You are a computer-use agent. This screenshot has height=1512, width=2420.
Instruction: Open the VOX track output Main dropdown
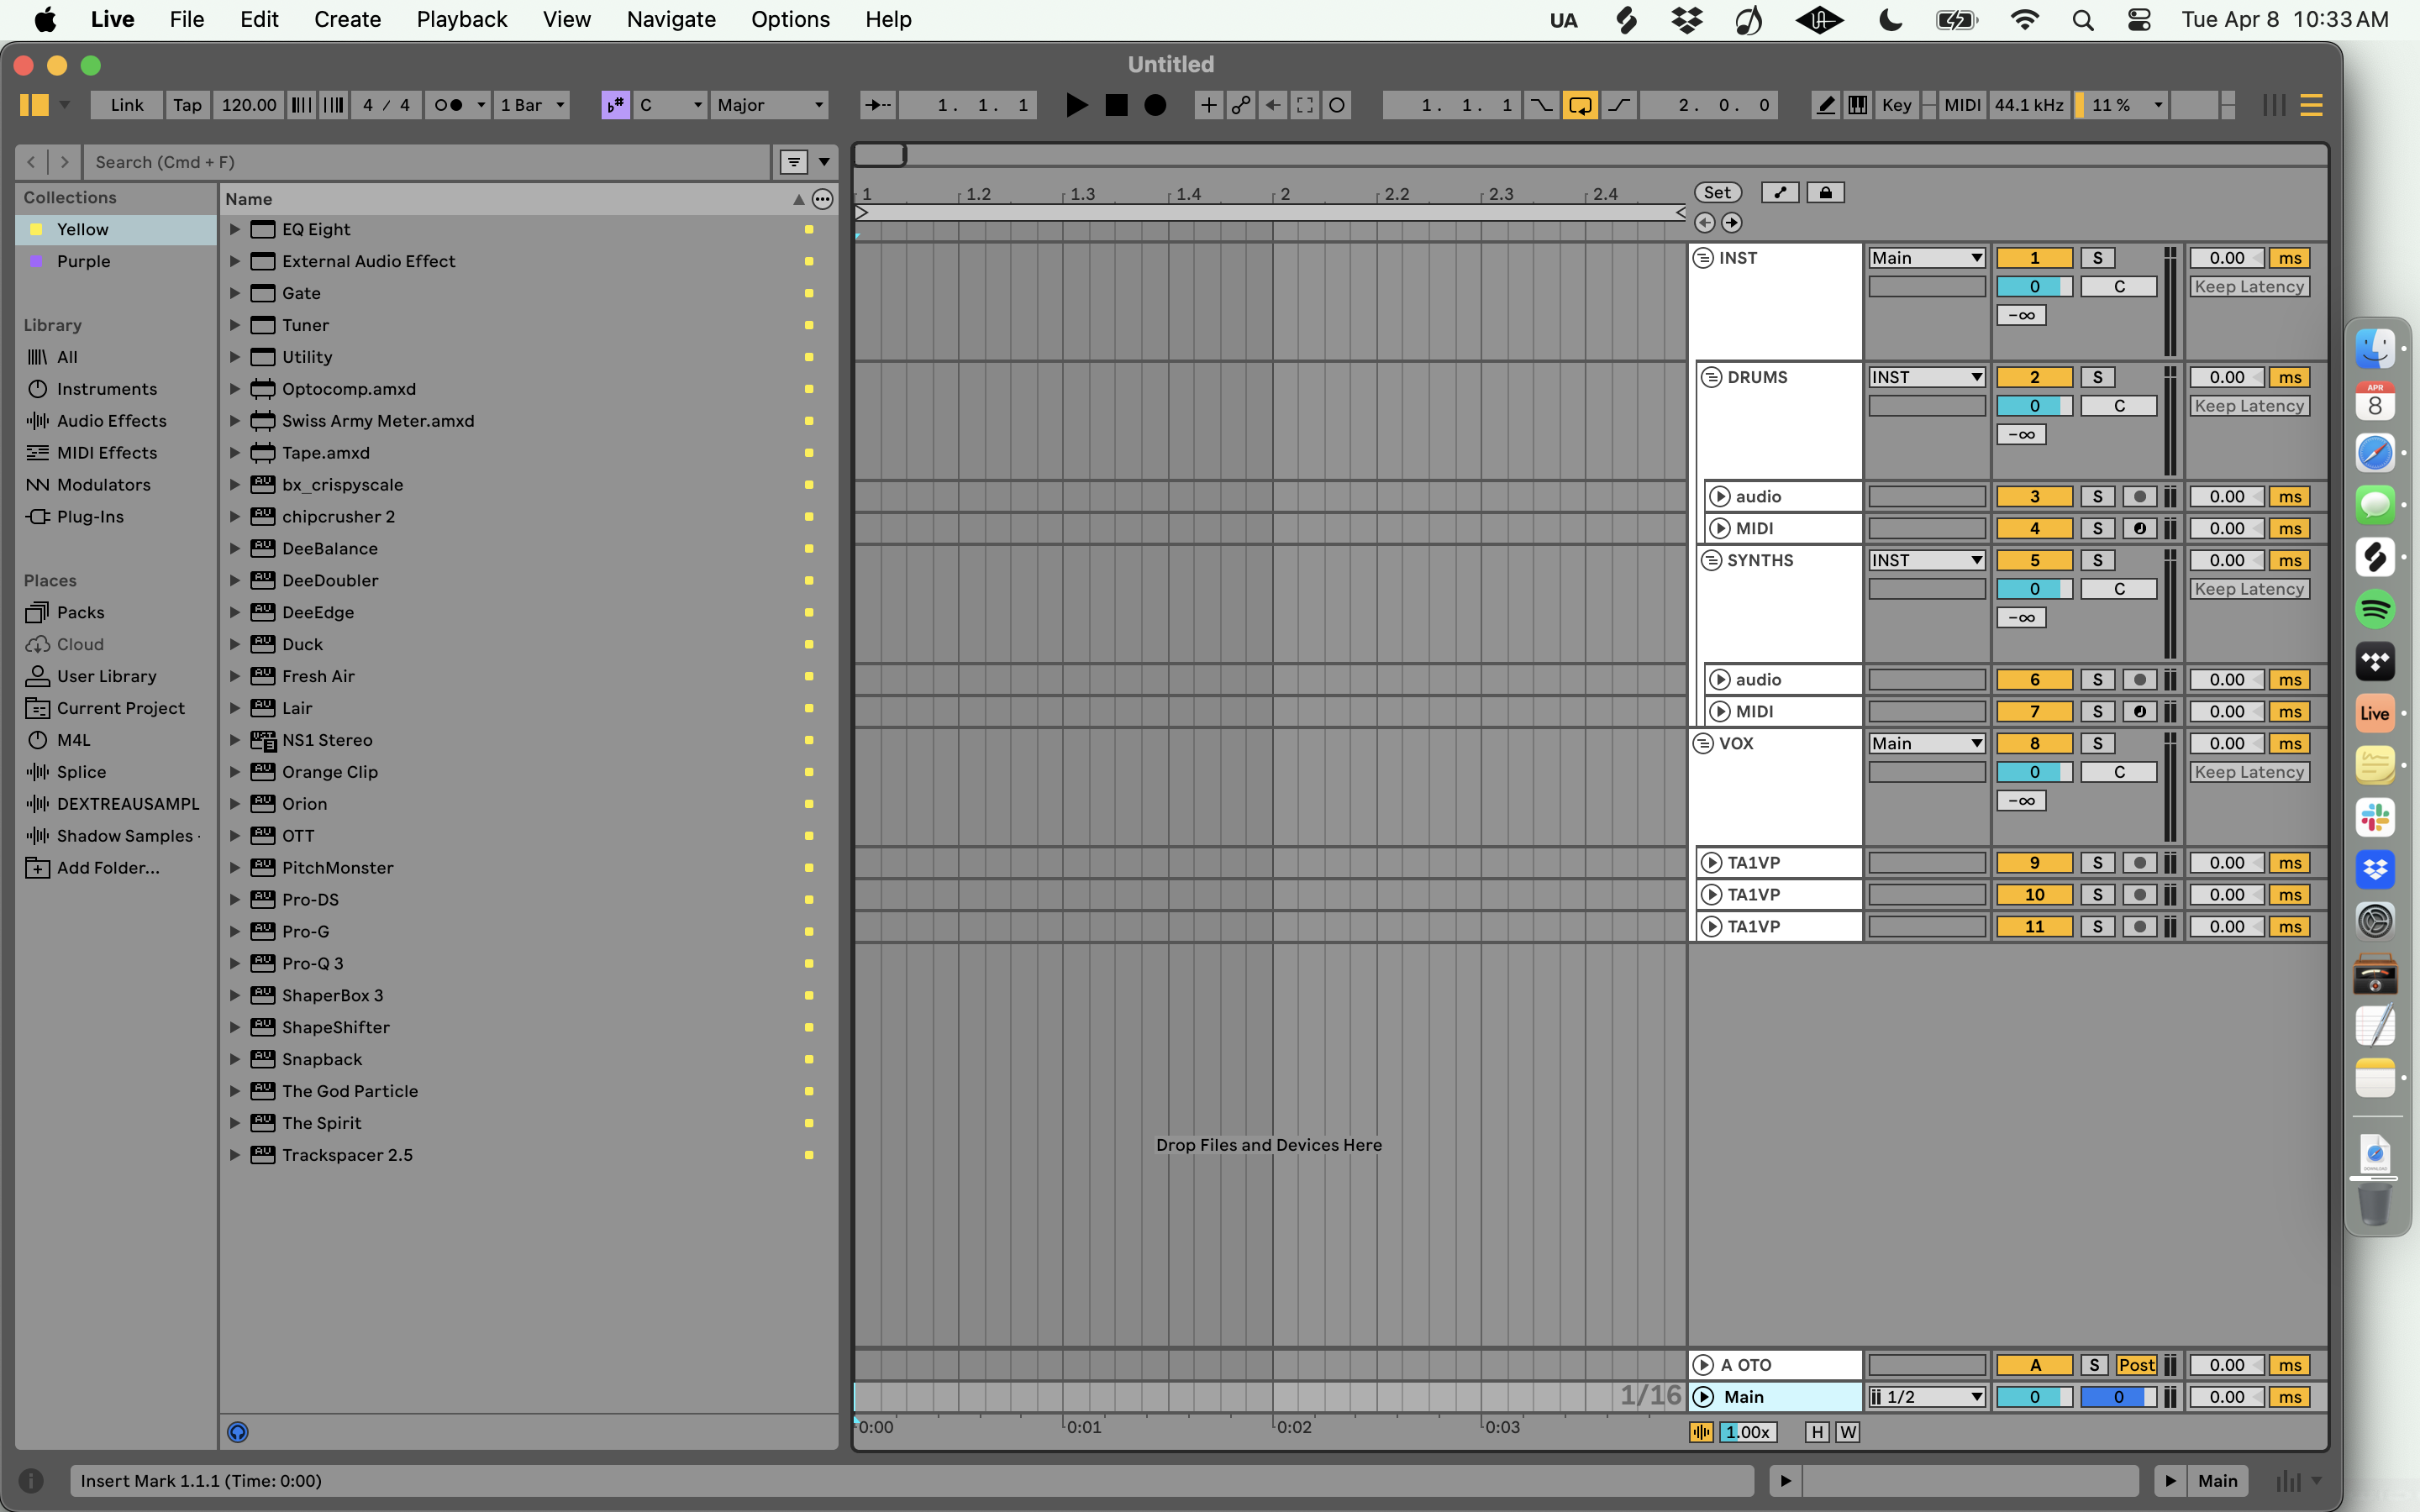tap(1926, 744)
